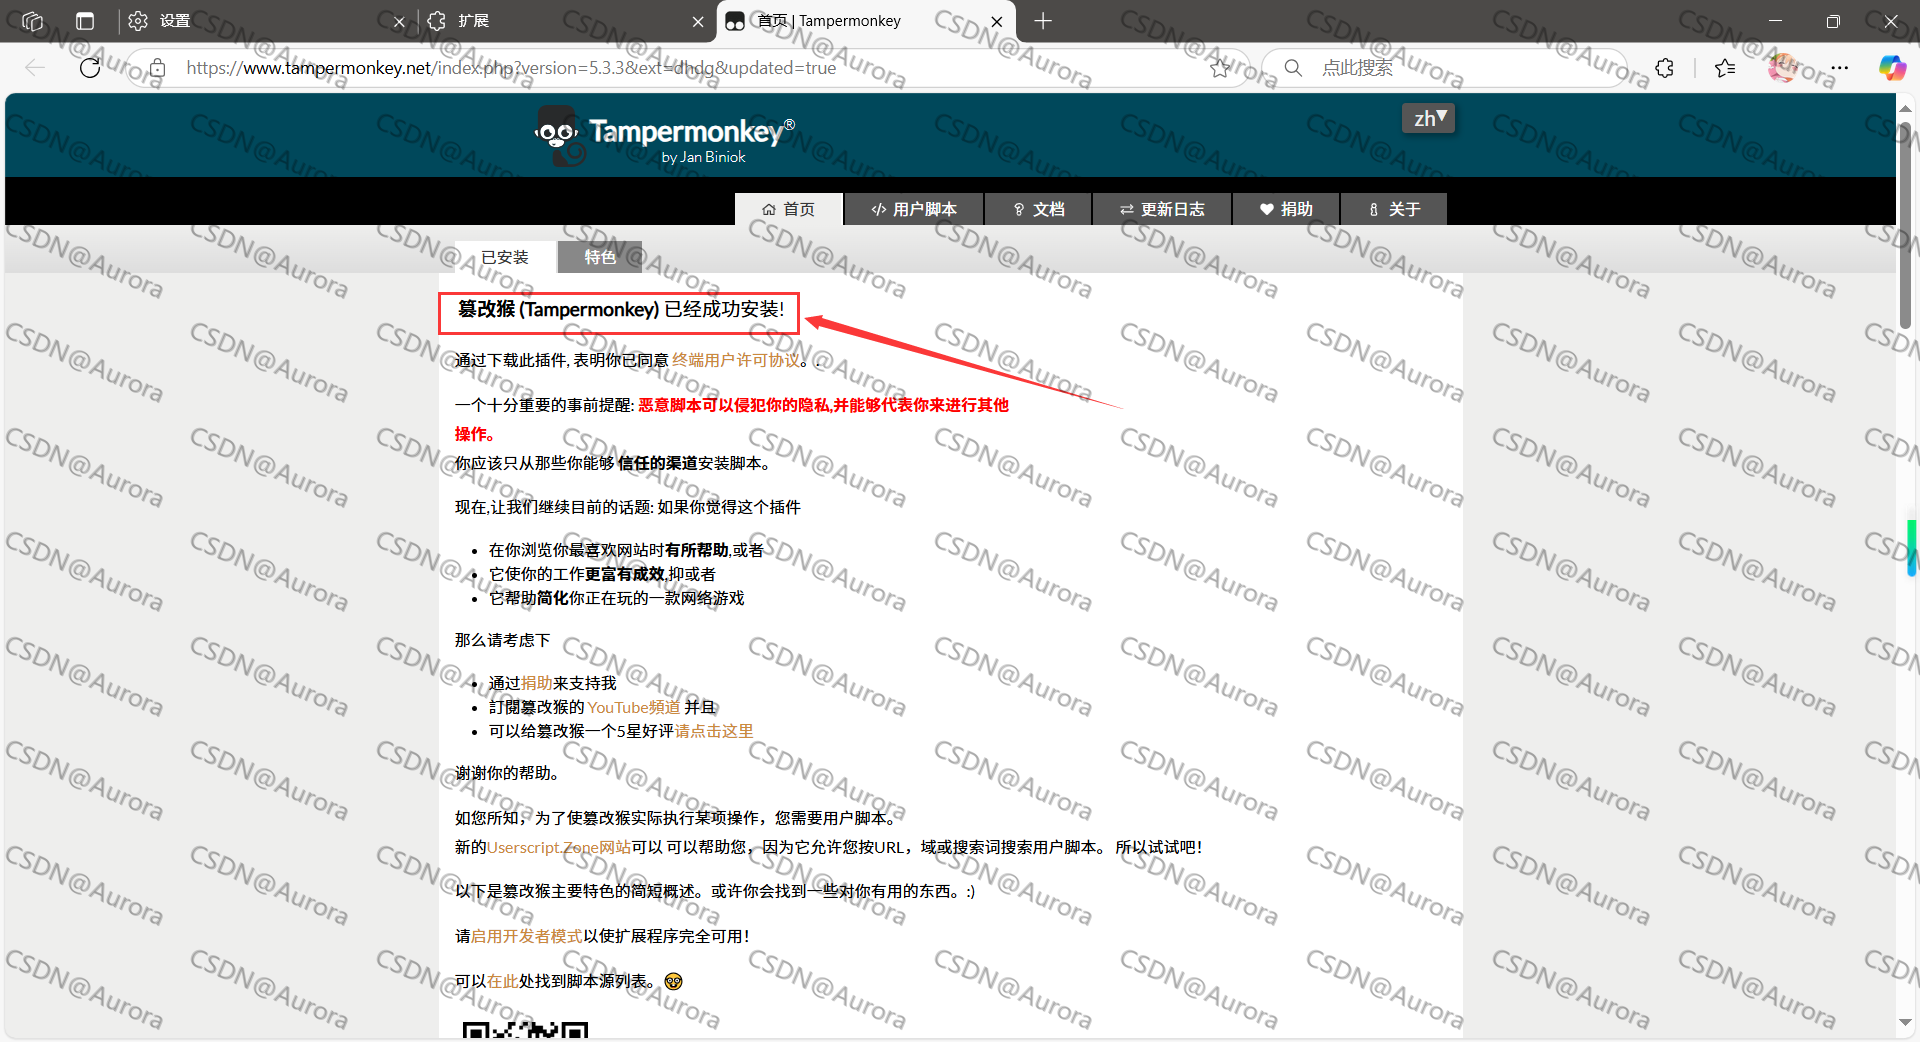Click the scrollbar down arrow
Screen dimensions: 1920x1042
pyautogui.click(x=1905, y=1023)
